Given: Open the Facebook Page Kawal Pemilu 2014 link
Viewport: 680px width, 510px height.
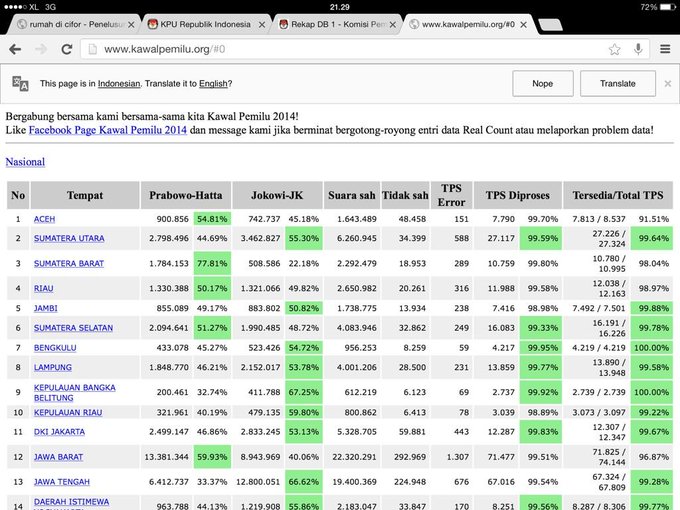Looking at the screenshot, I should [x=108, y=130].
